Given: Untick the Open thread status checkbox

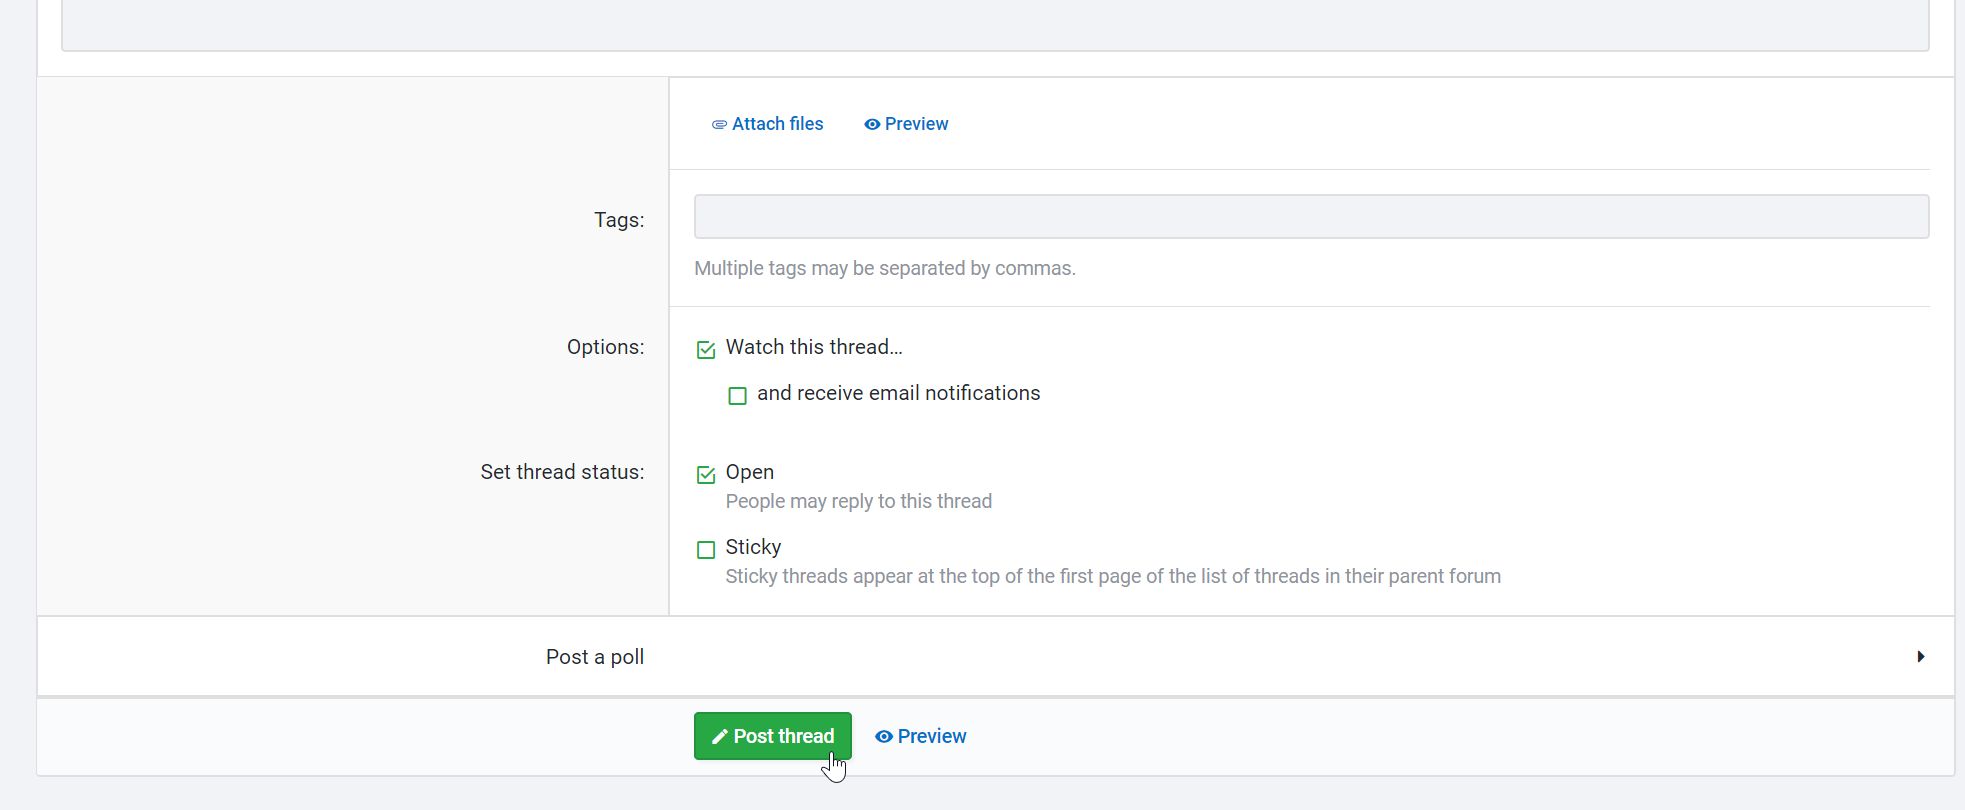Looking at the screenshot, I should pos(706,475).
